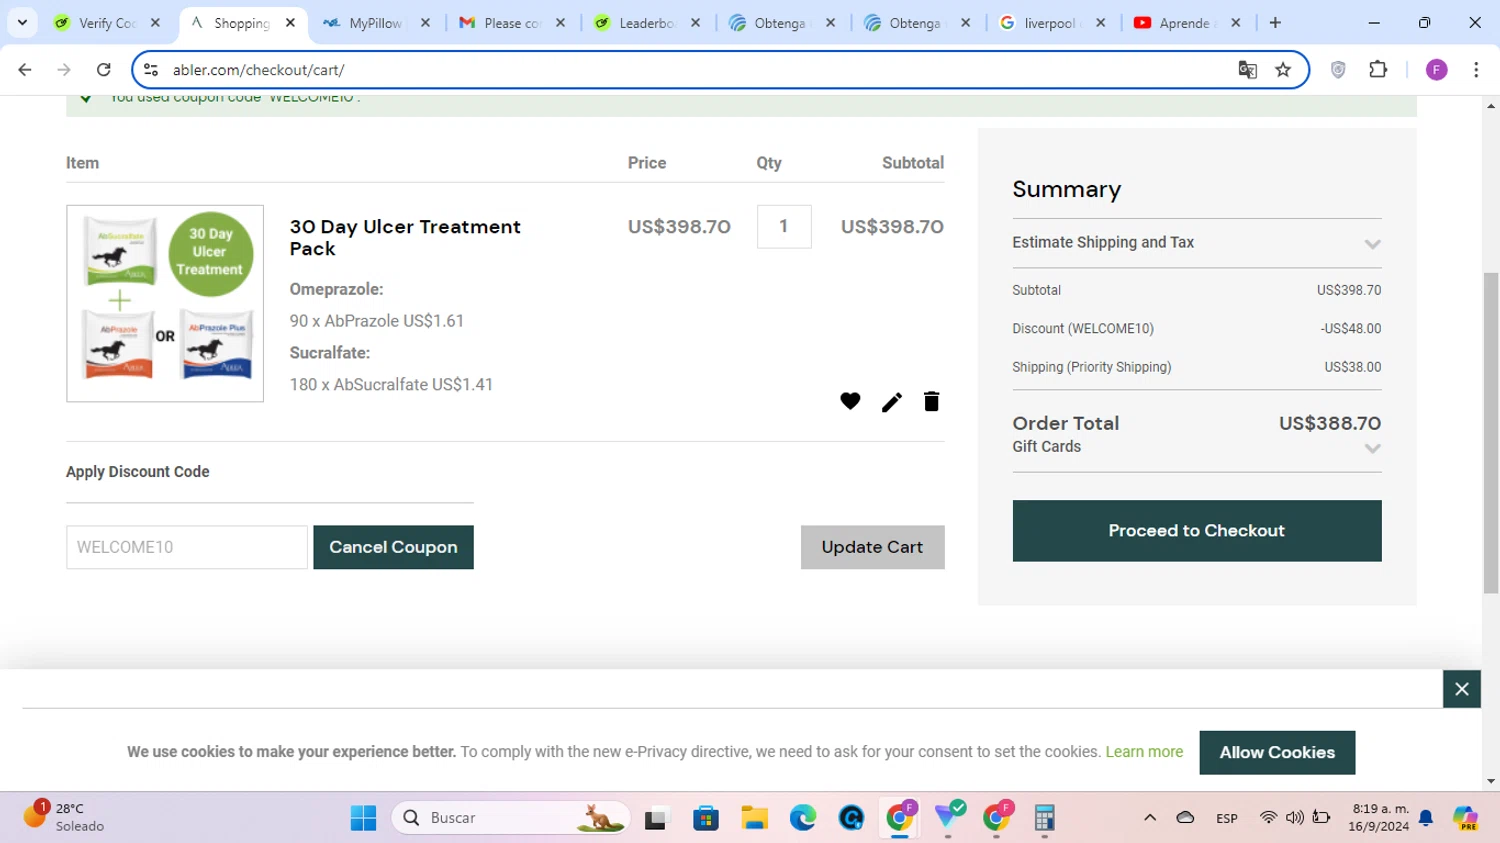1500x843 pixels.
Task: Bookmark this page with star icon
Action: coord(1283,70)
